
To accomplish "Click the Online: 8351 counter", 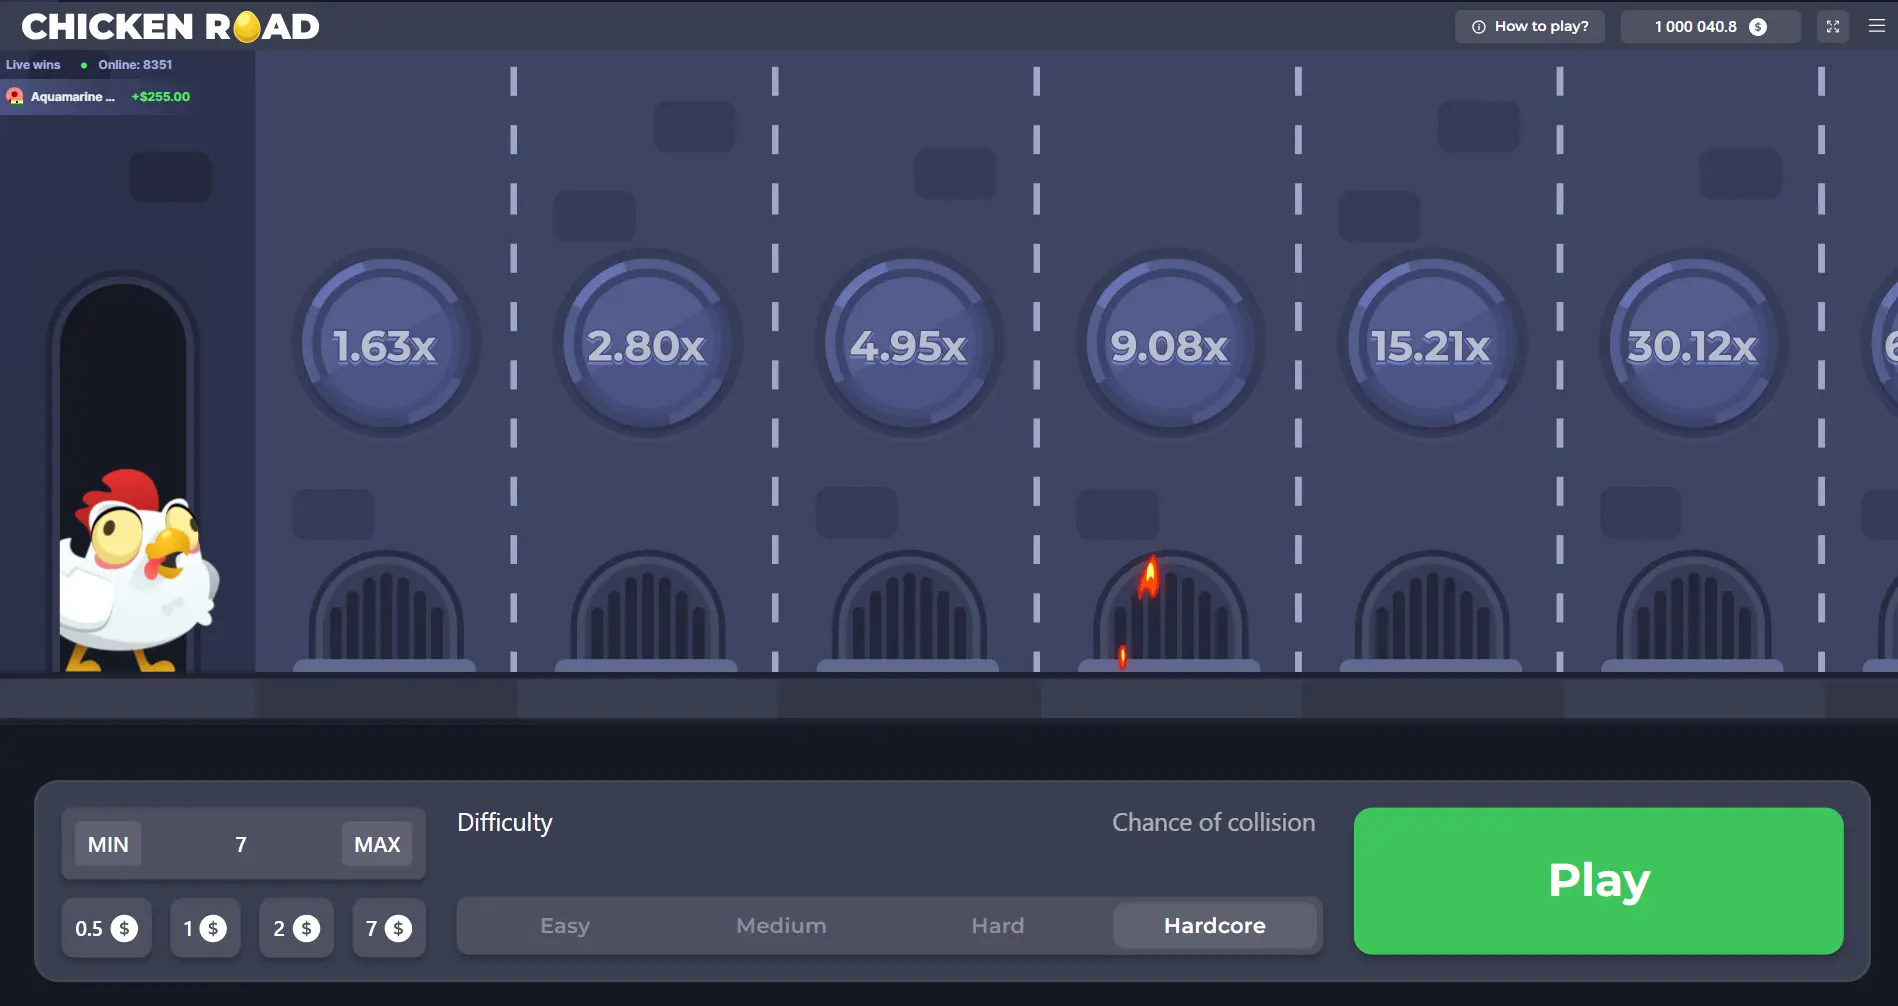I will click(x=135, y=65).
